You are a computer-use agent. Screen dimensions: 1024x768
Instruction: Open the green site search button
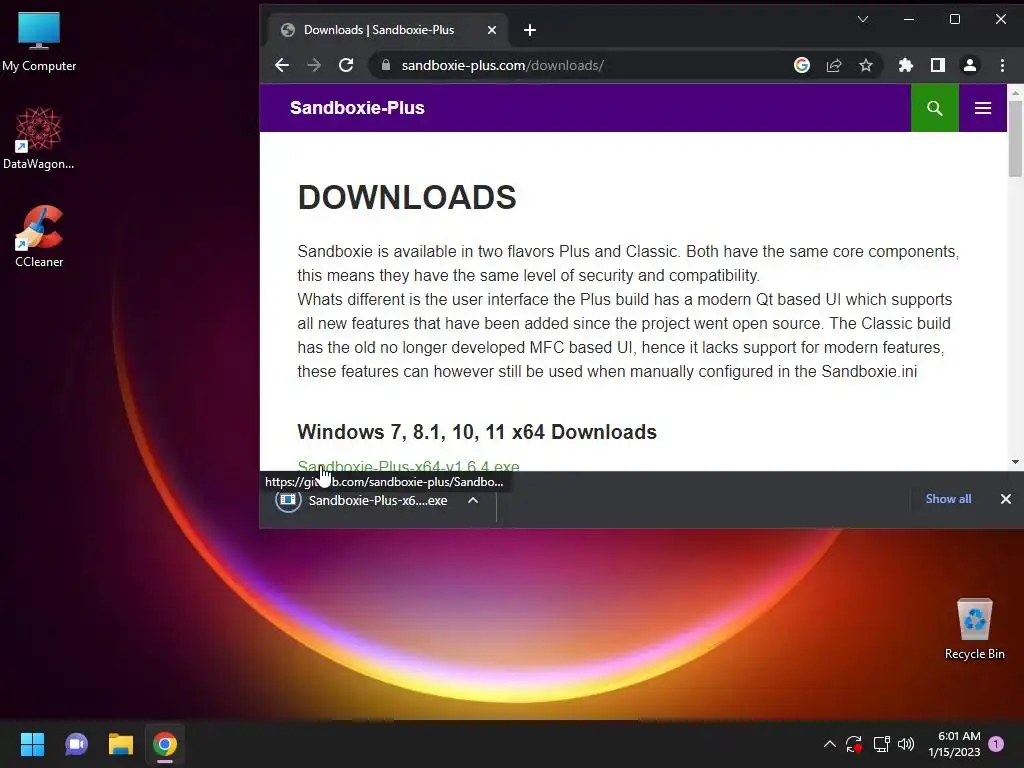pyautogui.click(x=935, y=108)
